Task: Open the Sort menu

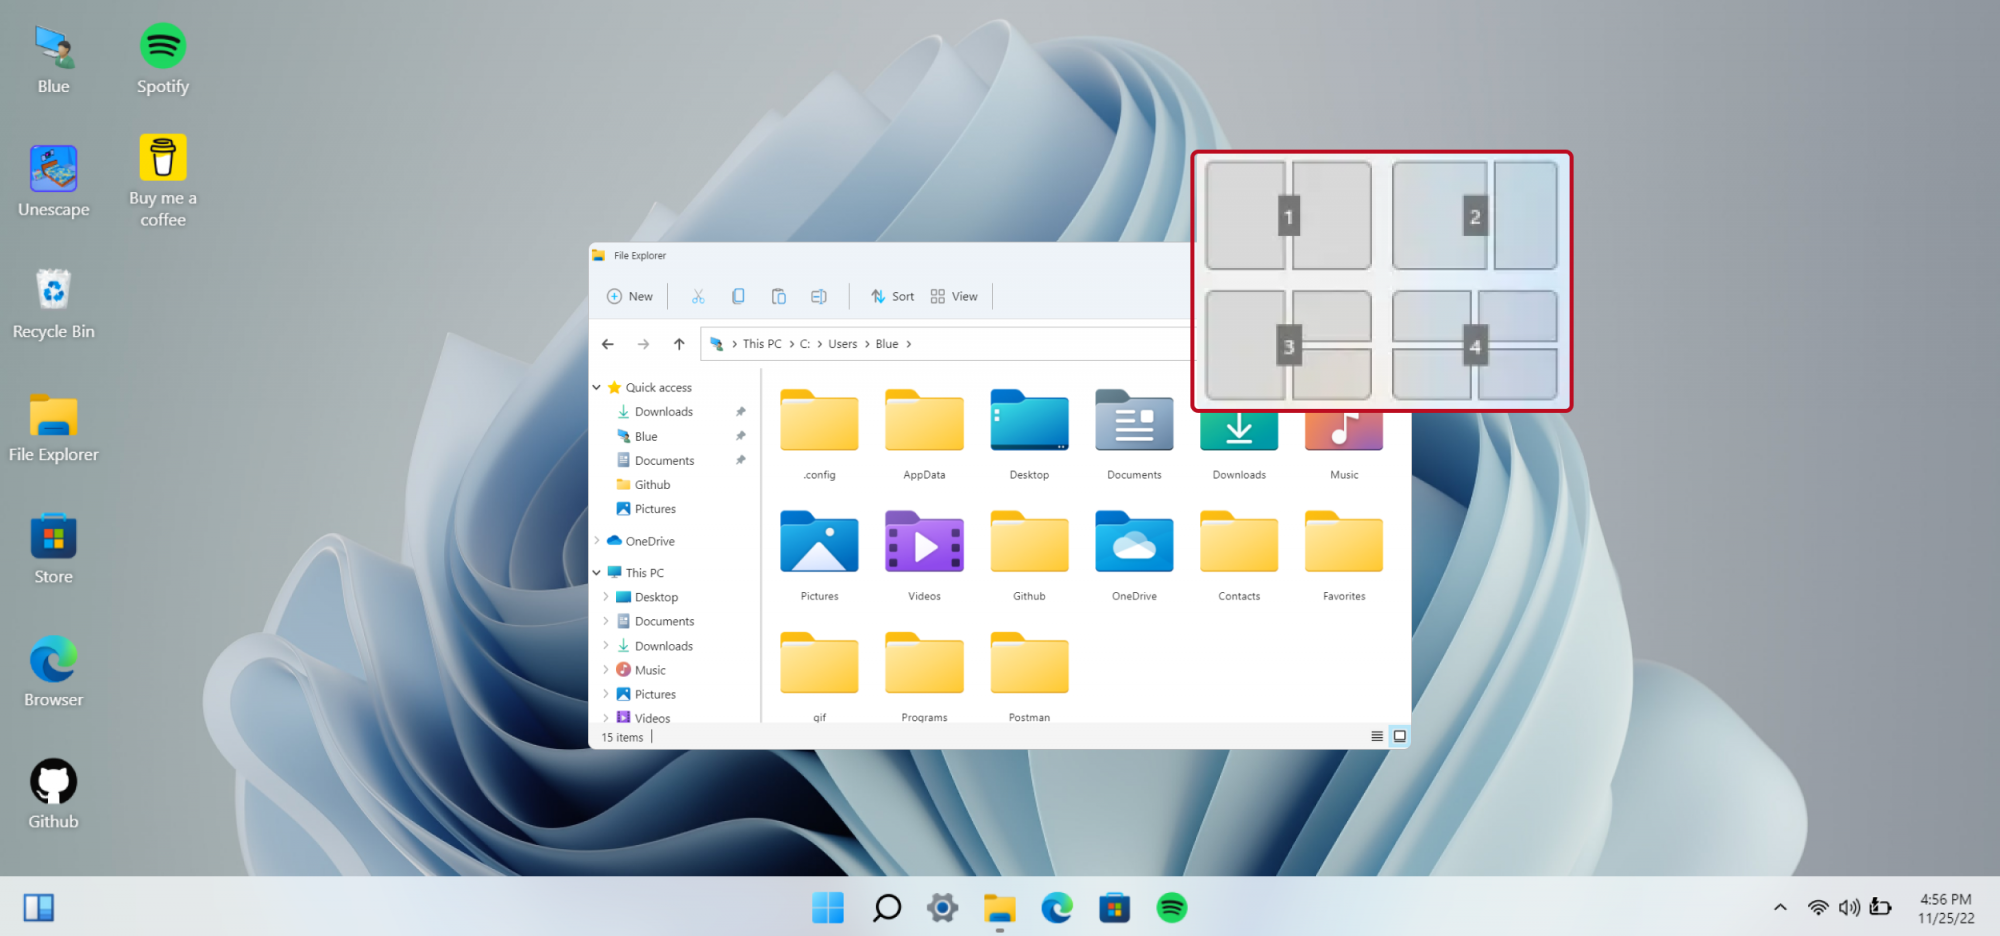Action: coord(892,296)
